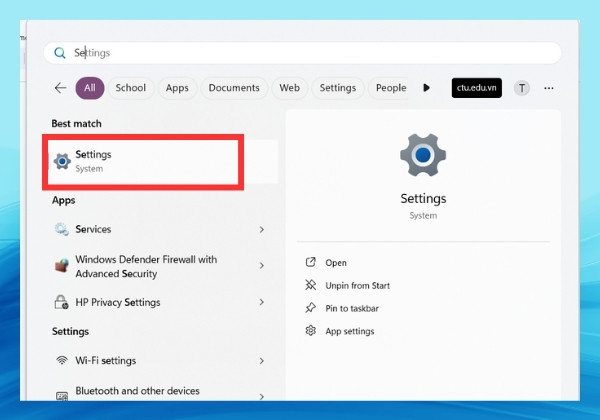Expand the Wi-Fi settings chevron
This screenshot has width=600, height=420.
point(262,361)
